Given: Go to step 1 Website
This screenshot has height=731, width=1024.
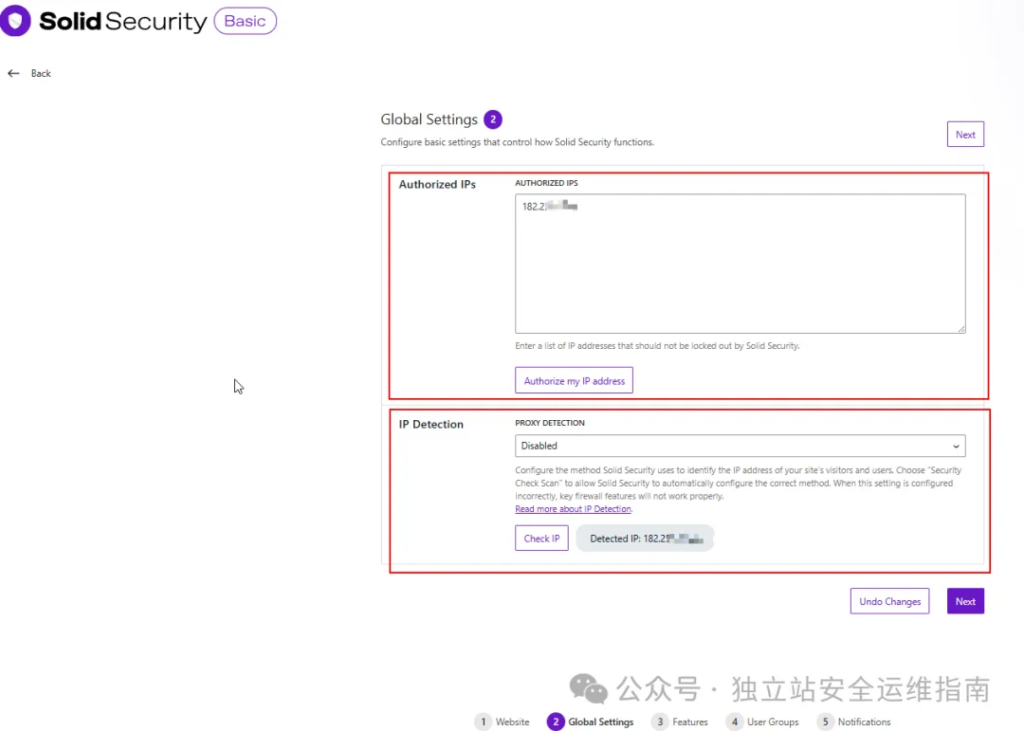Looking at the screenshot, I should (502, 721).
